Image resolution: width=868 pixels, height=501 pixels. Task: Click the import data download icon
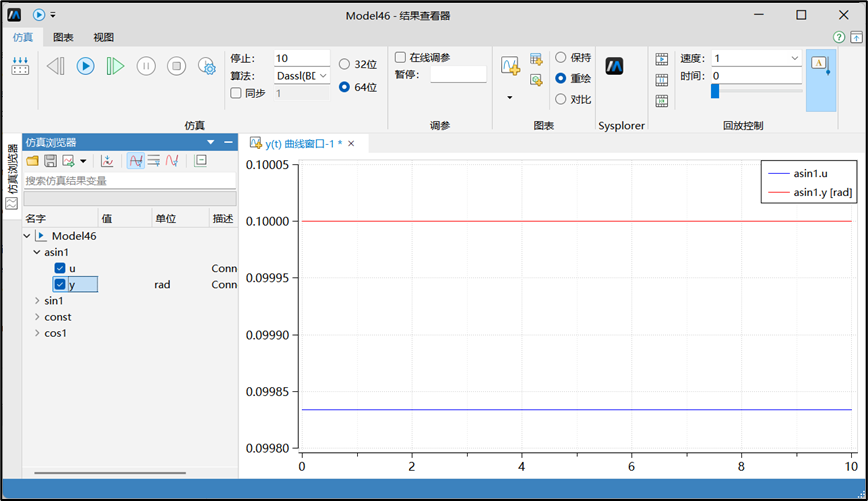(107, 161)
